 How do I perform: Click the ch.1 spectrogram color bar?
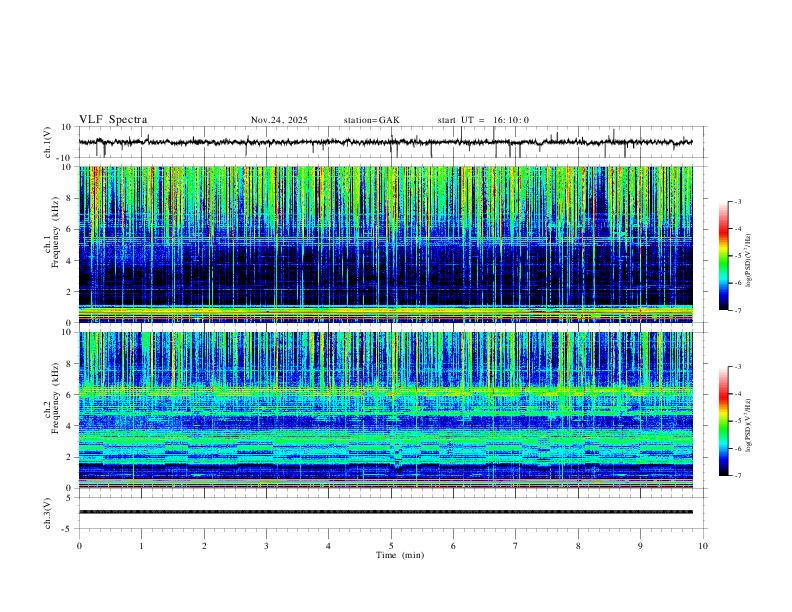click(723, 256)
